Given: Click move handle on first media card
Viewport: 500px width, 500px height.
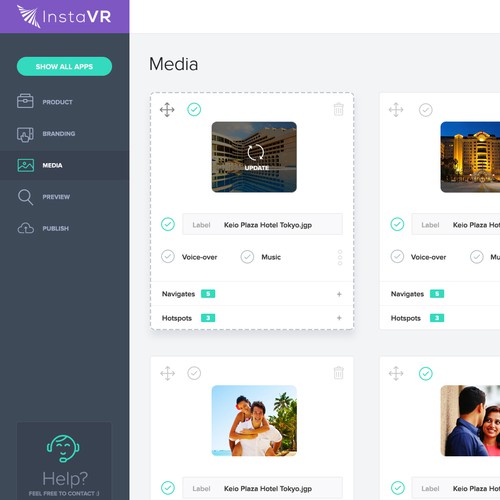Looking at the screenshot, I should point(167,110).
